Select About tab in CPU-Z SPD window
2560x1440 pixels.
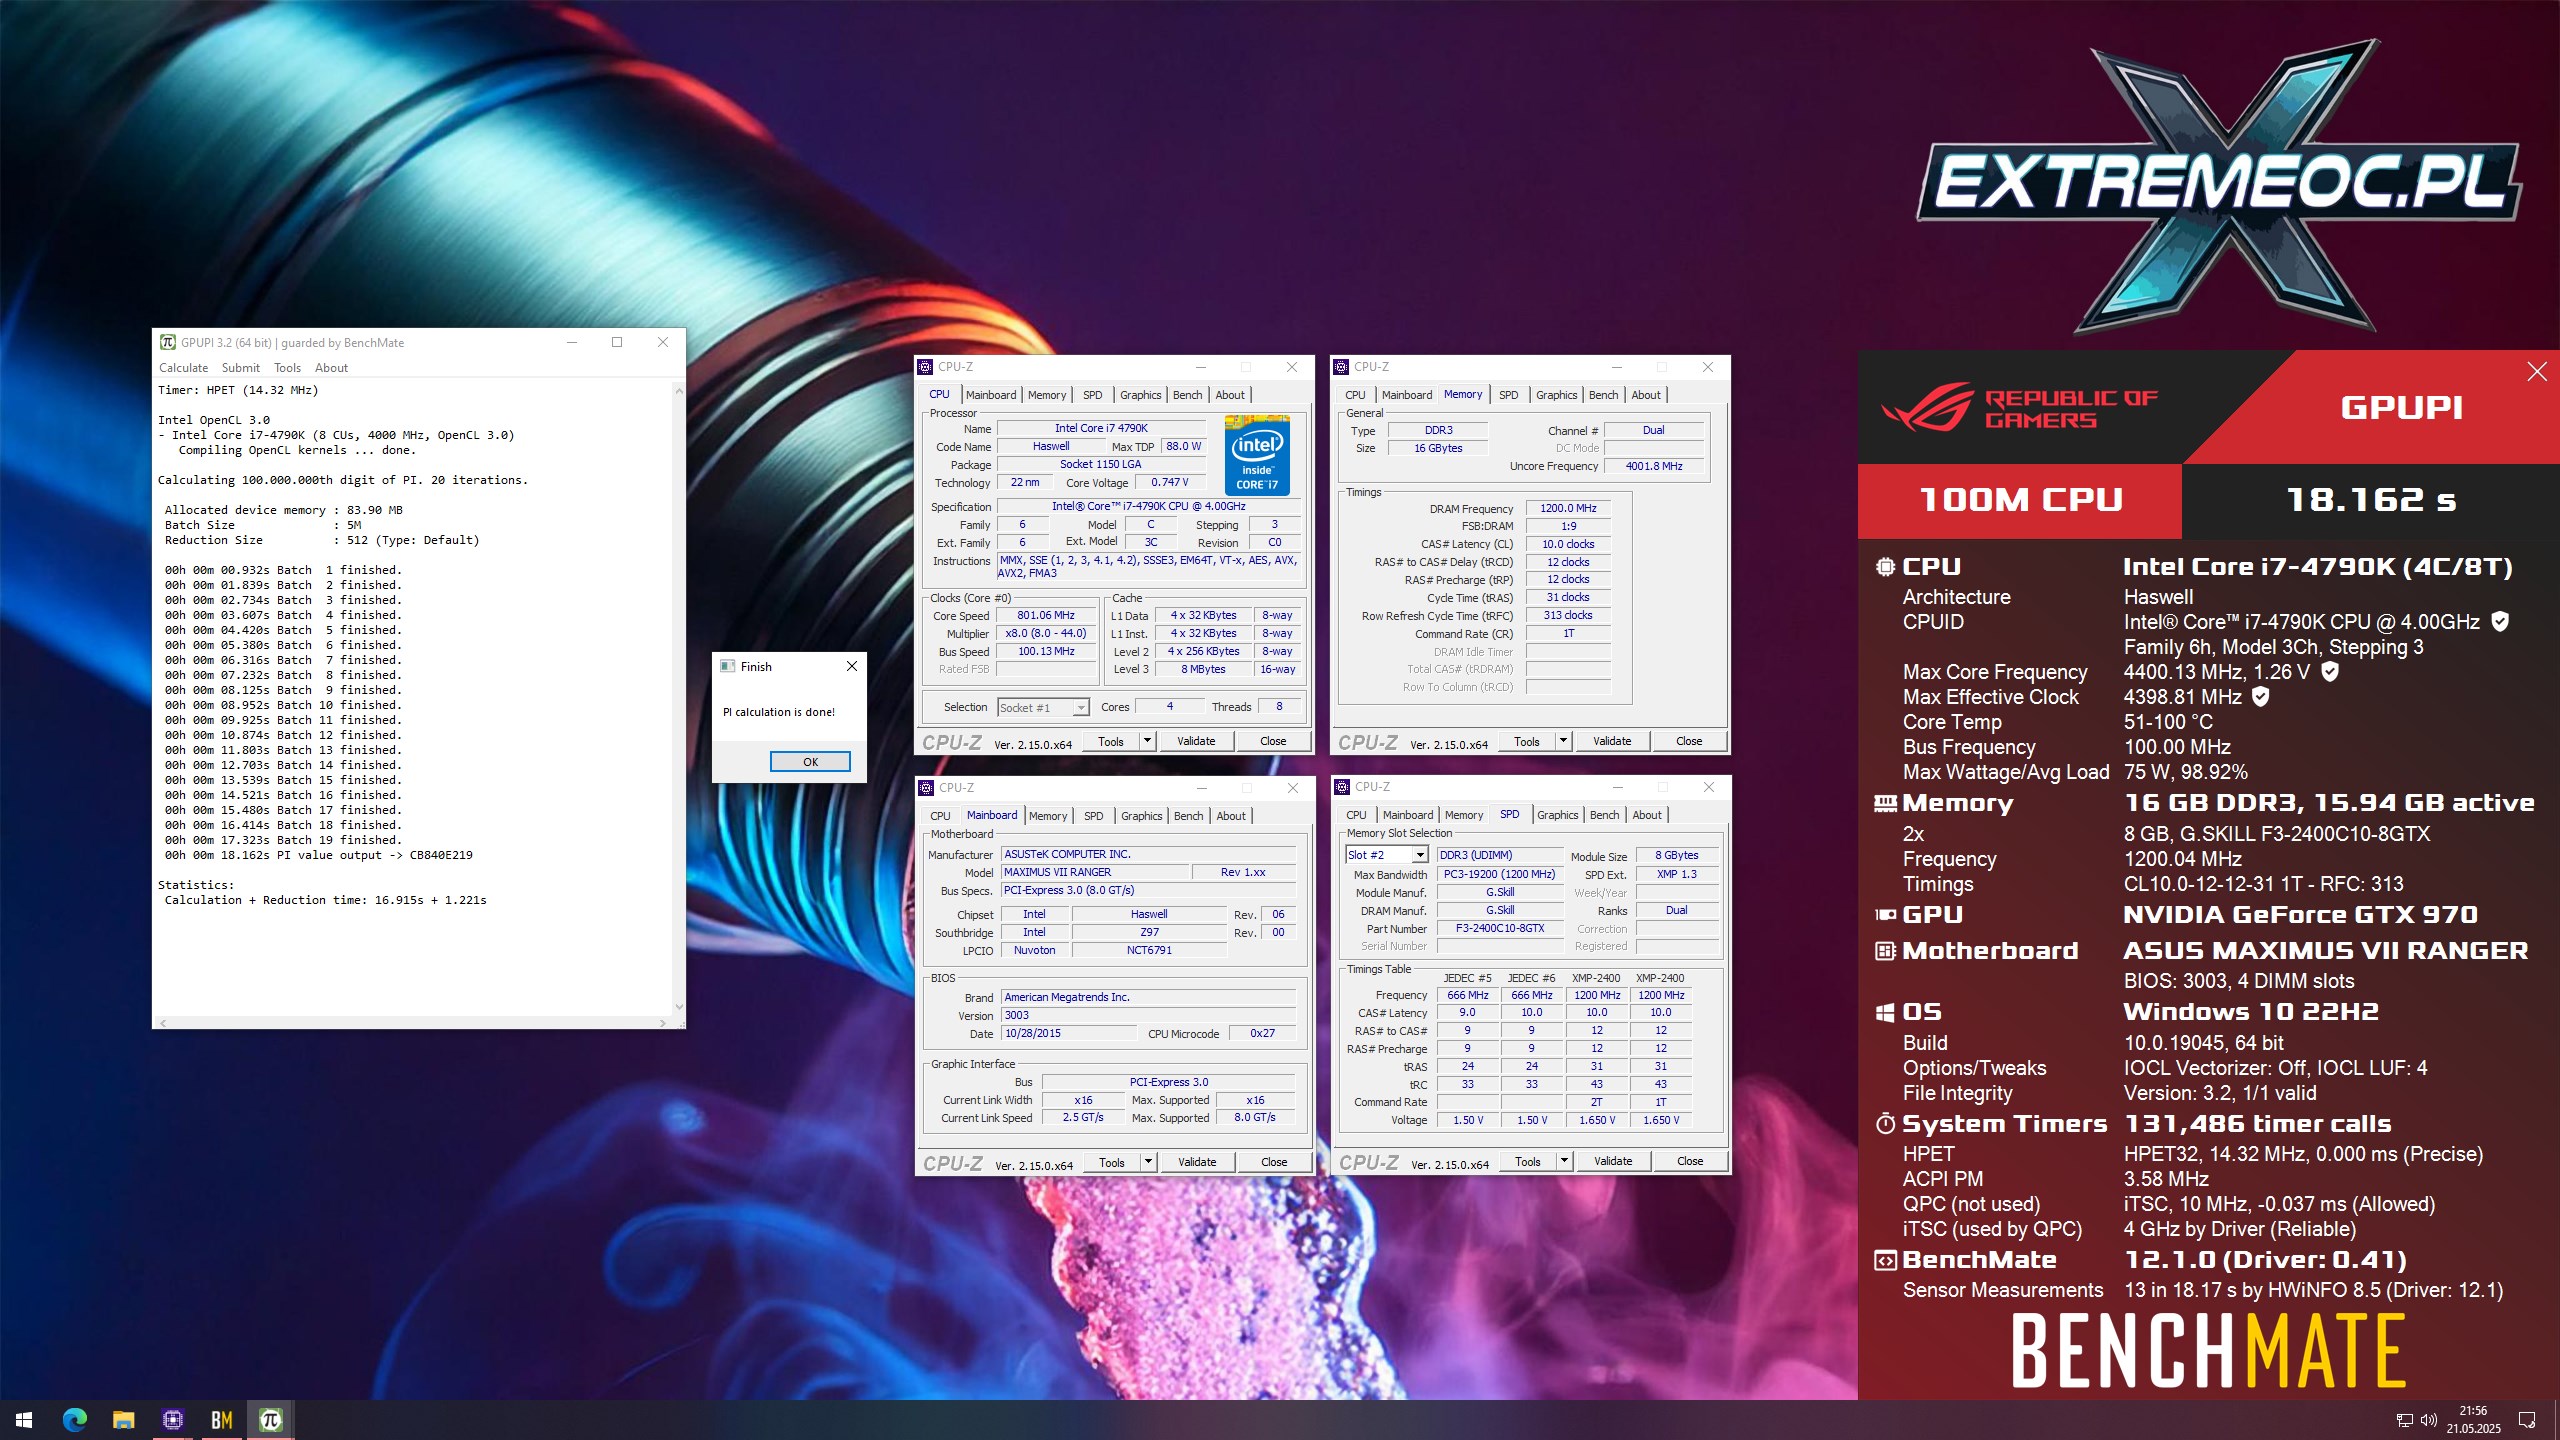(1647, 815)
